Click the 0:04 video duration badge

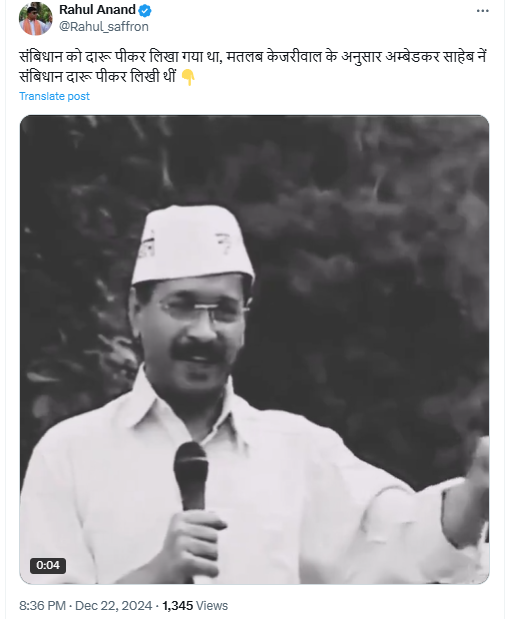coord(48,565)
